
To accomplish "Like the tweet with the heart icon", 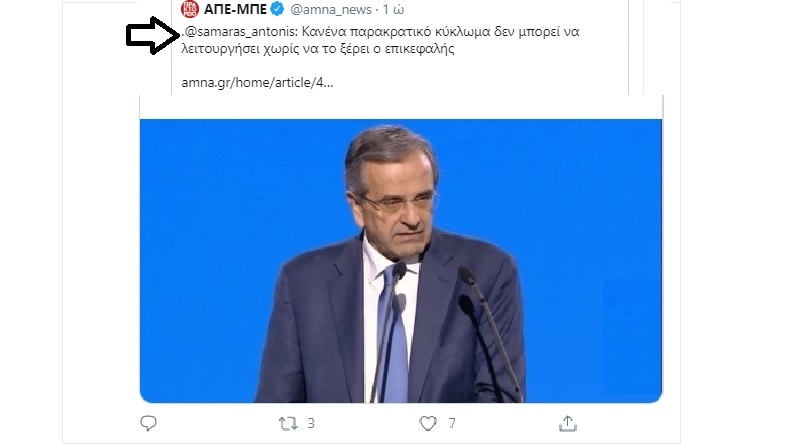I will coord(428,423).
